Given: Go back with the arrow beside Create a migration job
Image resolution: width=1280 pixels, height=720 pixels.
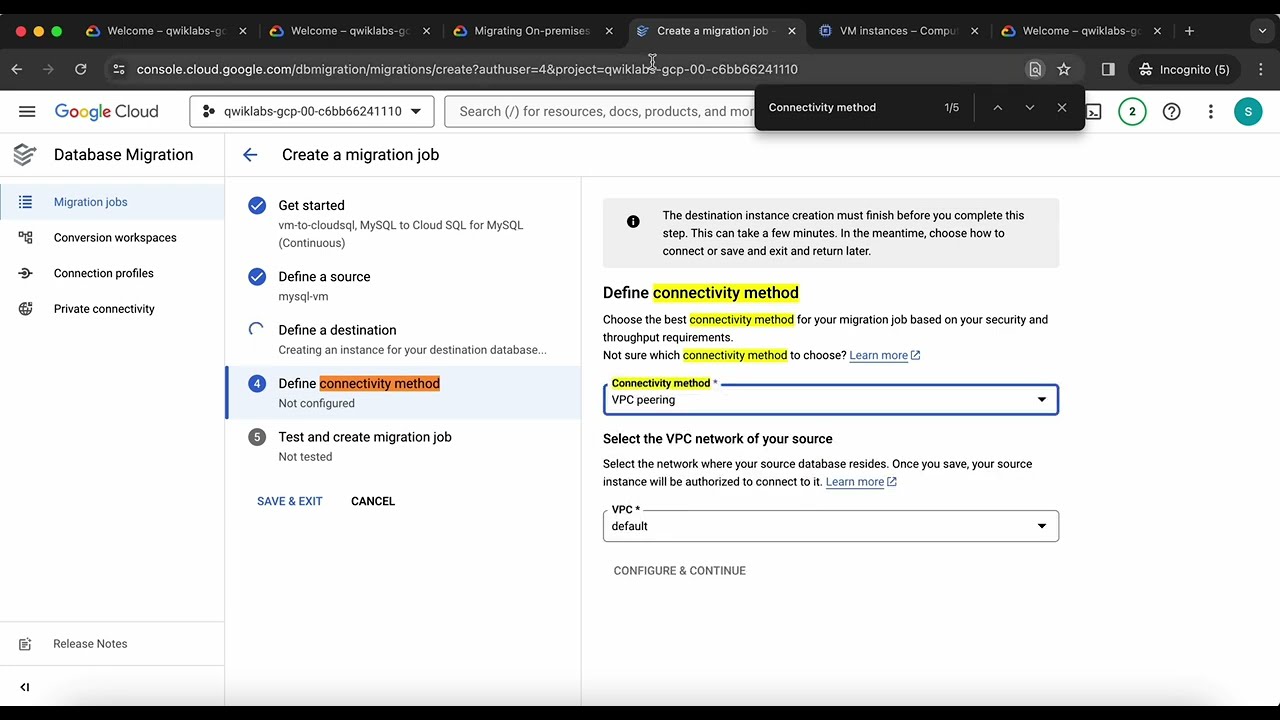Looking at the screenshot, I should [250, 154].
